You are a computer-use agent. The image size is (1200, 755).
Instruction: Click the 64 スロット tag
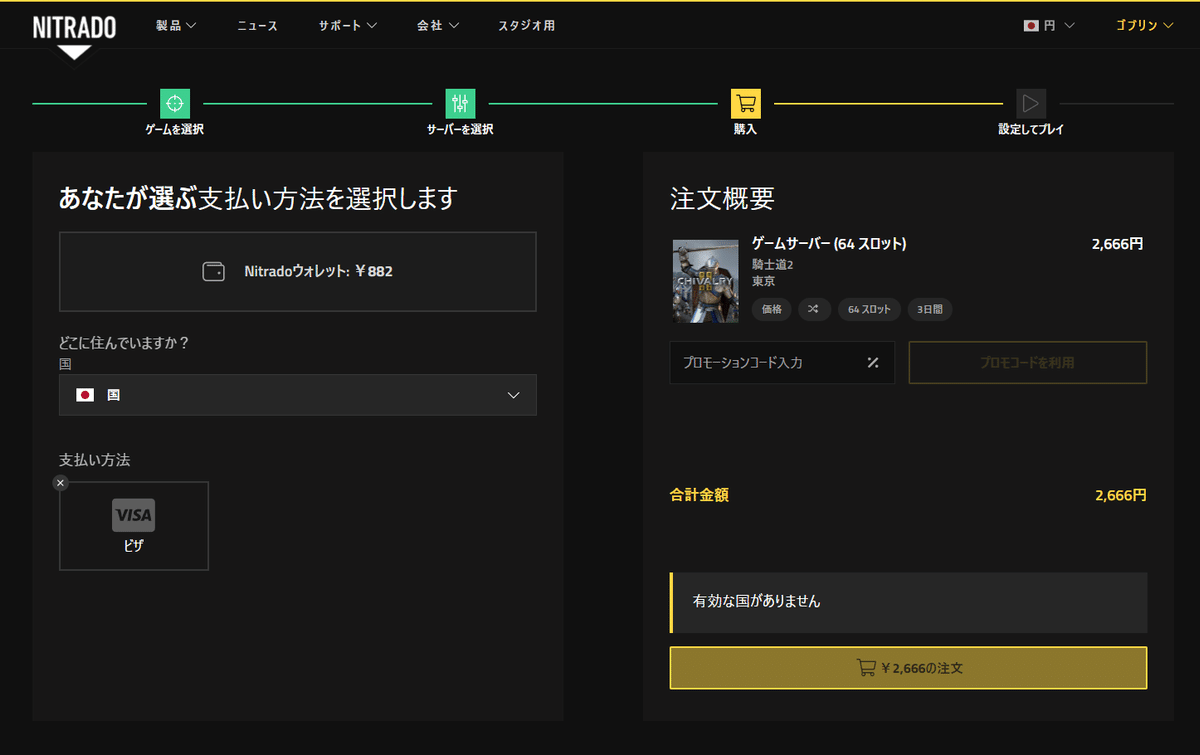[869, 309]
